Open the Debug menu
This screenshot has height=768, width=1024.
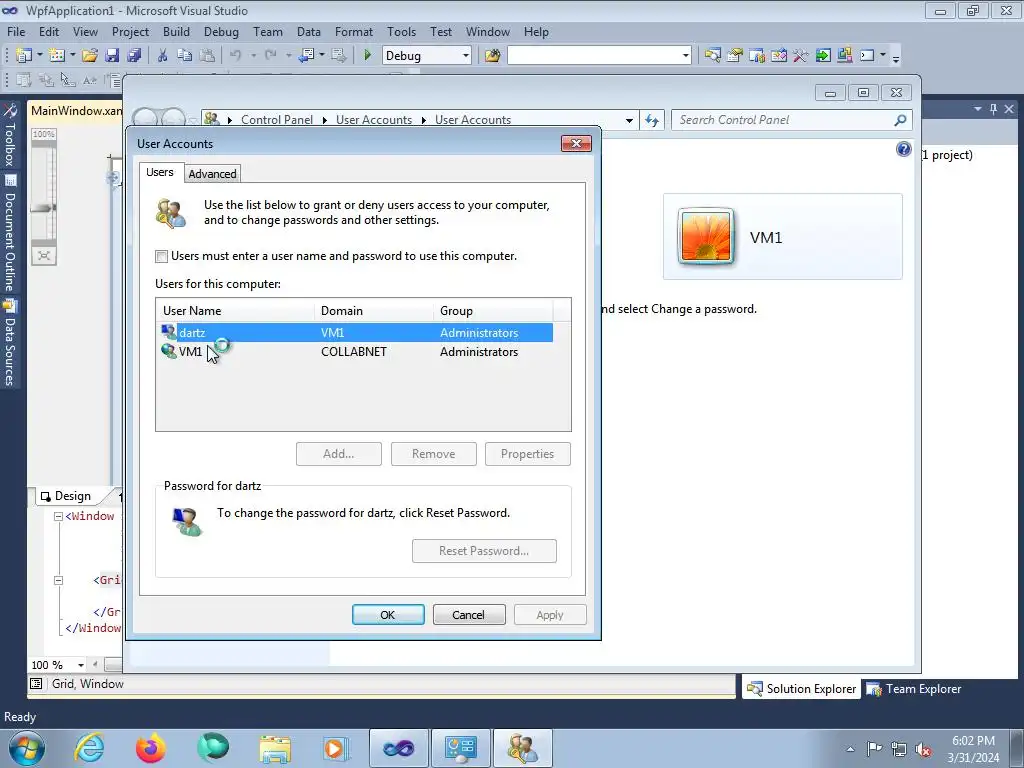point(221,31)
